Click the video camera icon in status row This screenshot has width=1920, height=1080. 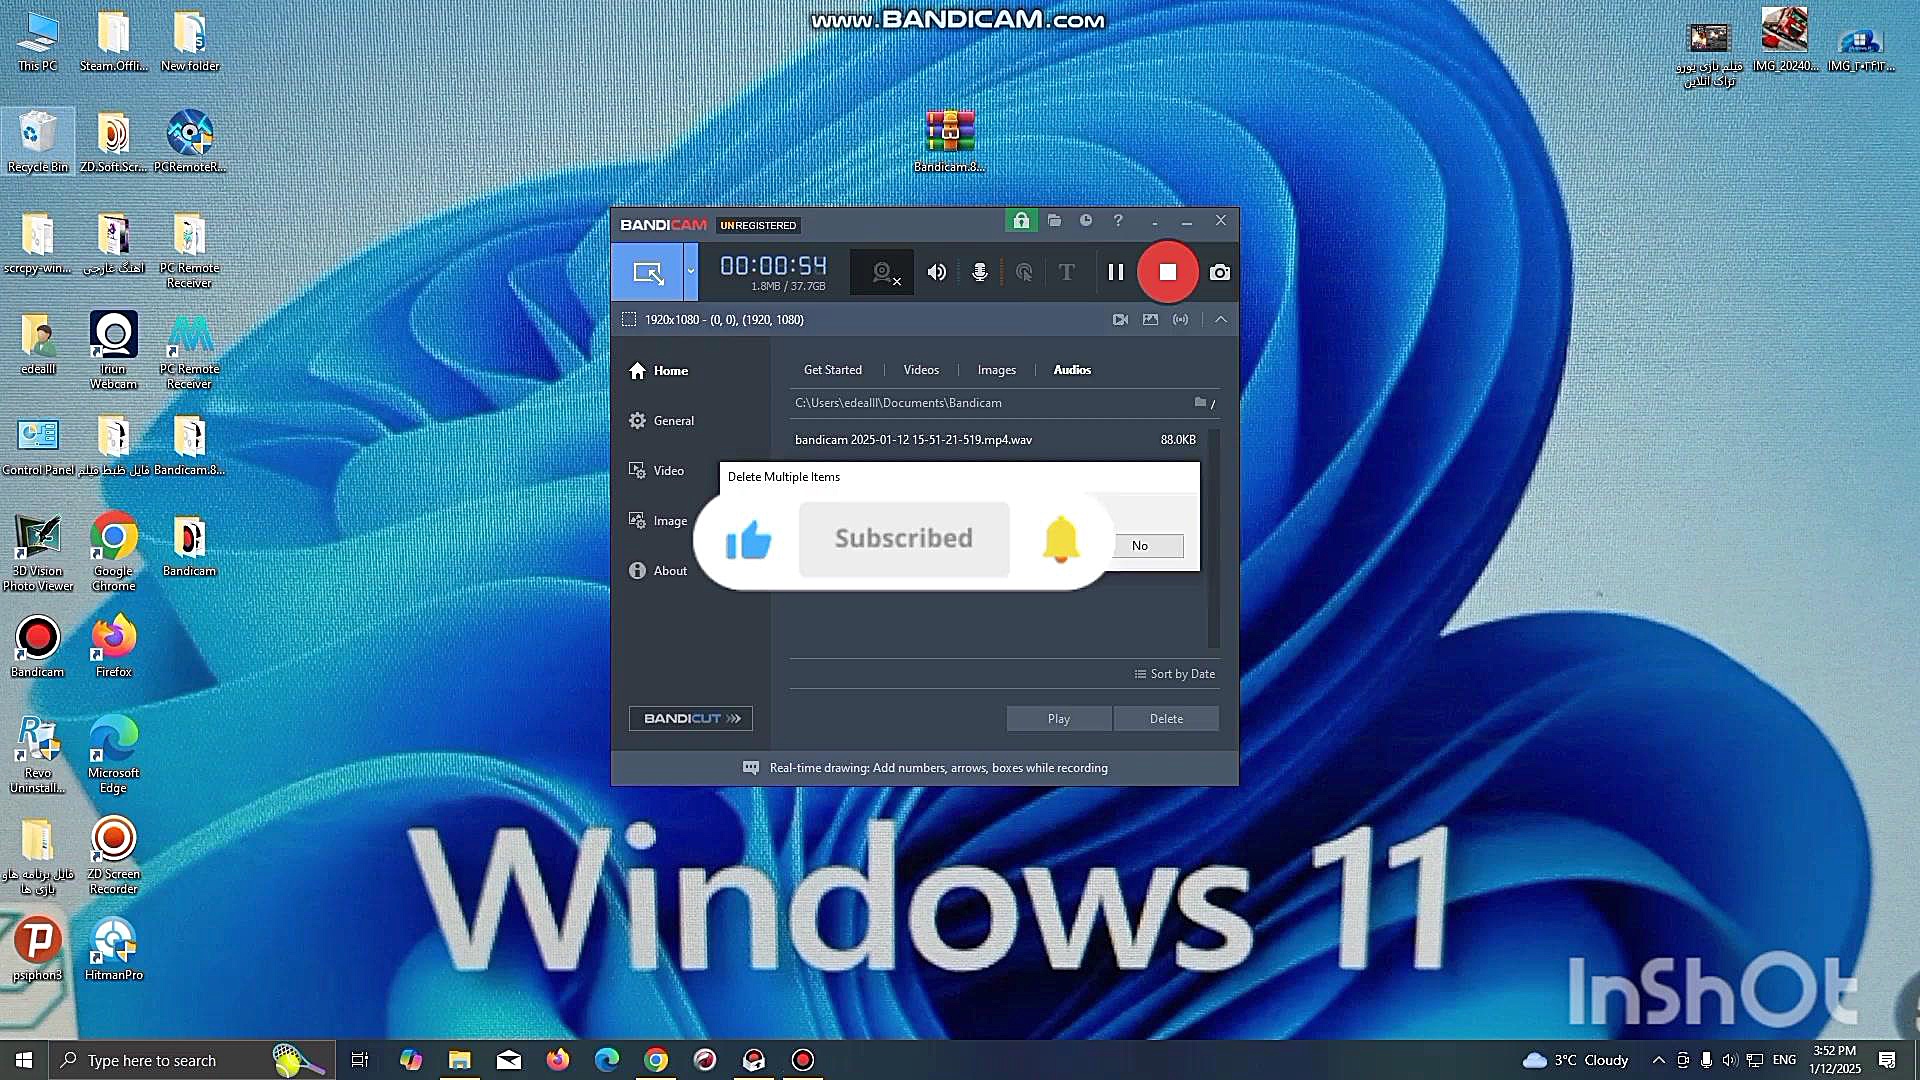tap(1120, 320)
